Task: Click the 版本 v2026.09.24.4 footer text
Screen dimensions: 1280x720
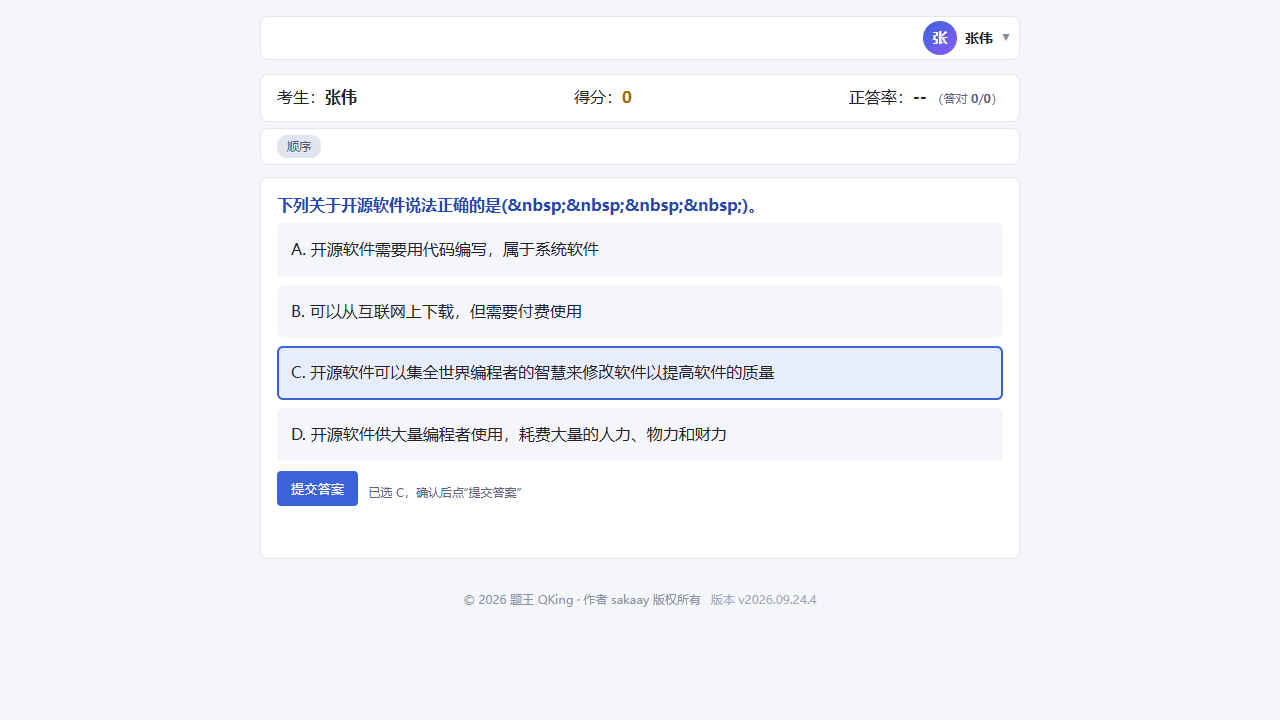Action: [x=764, y=600]
